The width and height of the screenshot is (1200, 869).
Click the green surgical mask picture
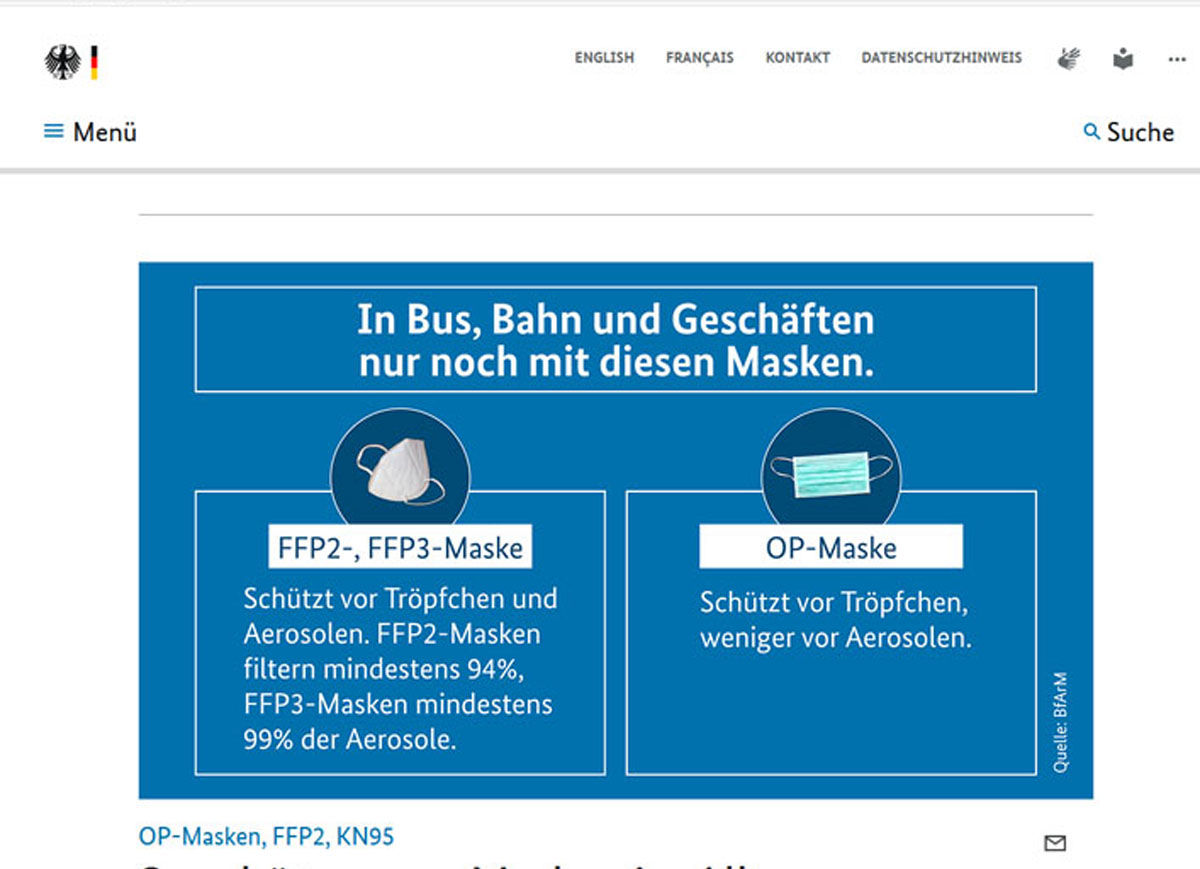tap(831, 471)
